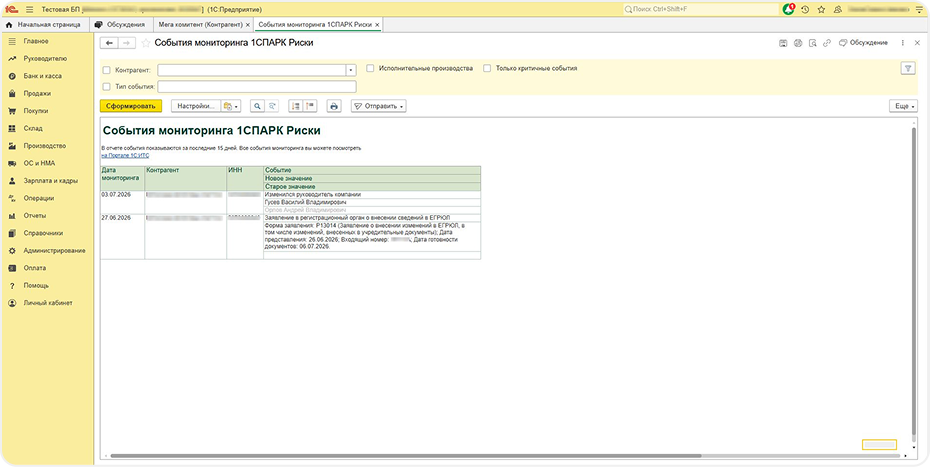Click the Настройки... button
Image resolution: width=930 pixels, height=467 pixels.
[196, 106]
